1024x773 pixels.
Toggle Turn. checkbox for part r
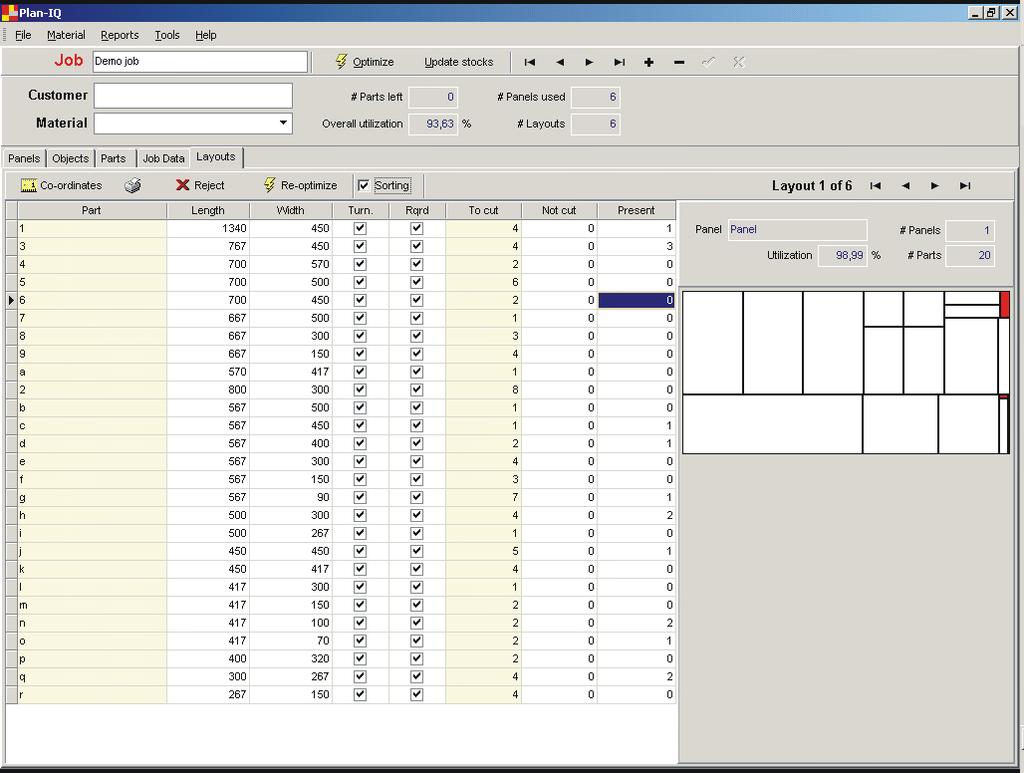click(x=360, y=695)
